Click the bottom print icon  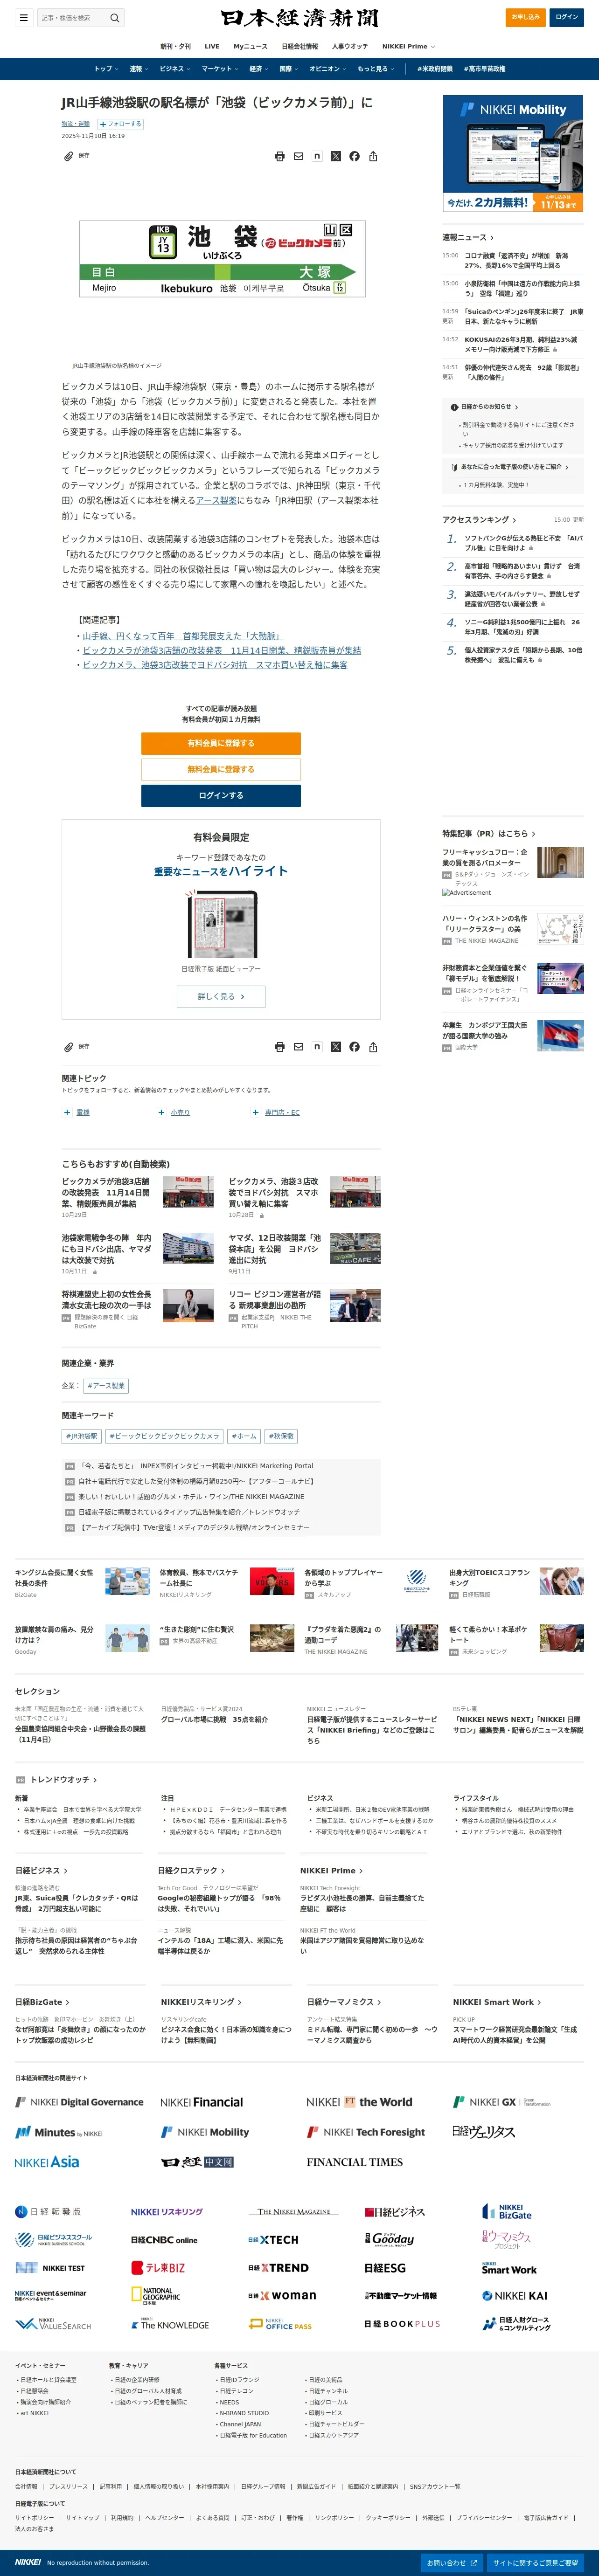[279, 1047]
